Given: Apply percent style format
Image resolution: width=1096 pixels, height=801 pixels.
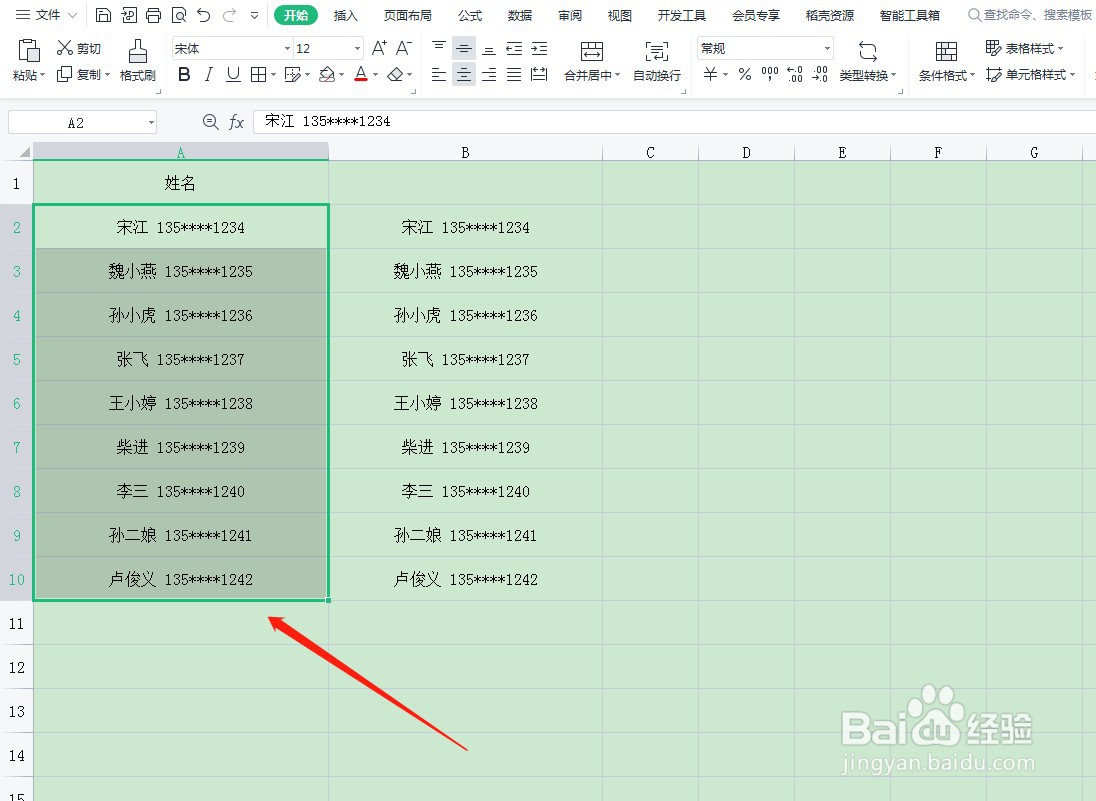Looking at the screenshot, I should 745,74.
